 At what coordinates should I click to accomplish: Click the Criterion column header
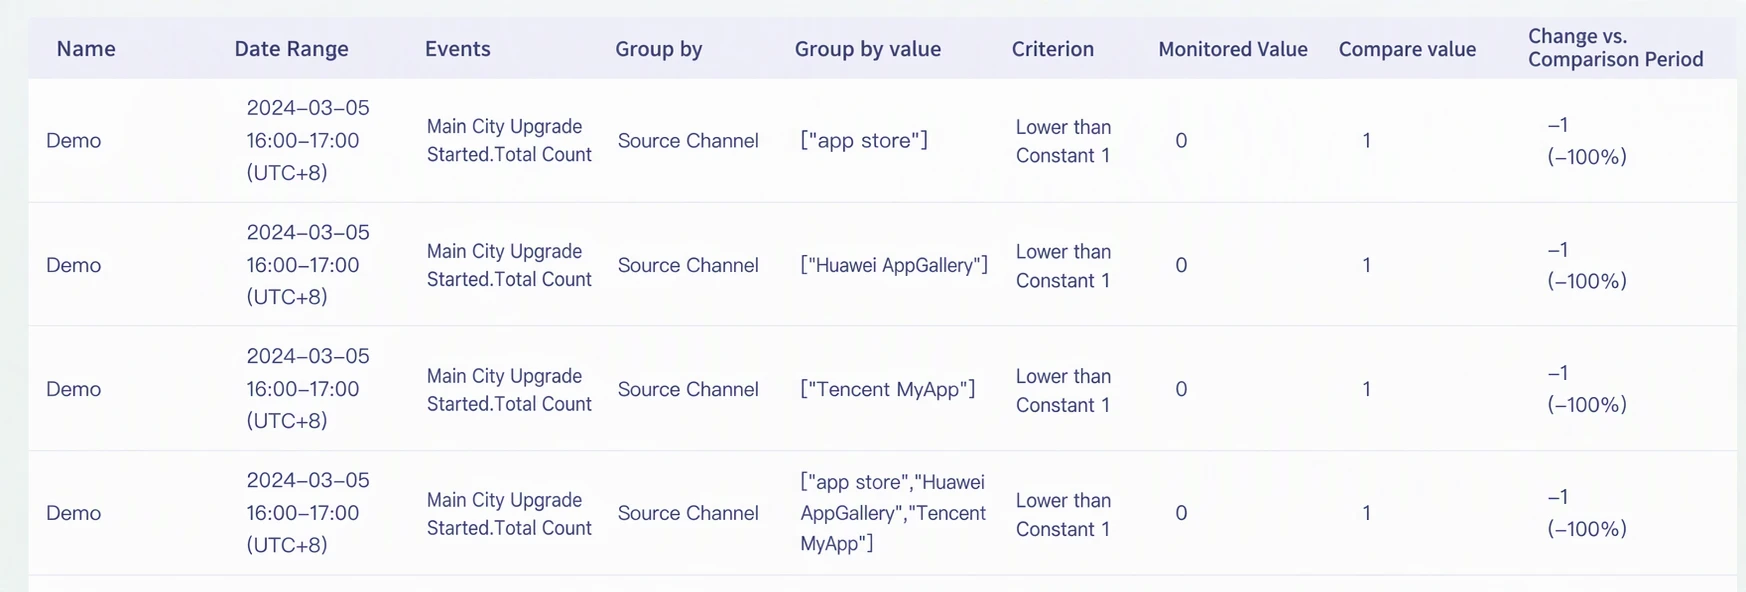coord(1052,49)
